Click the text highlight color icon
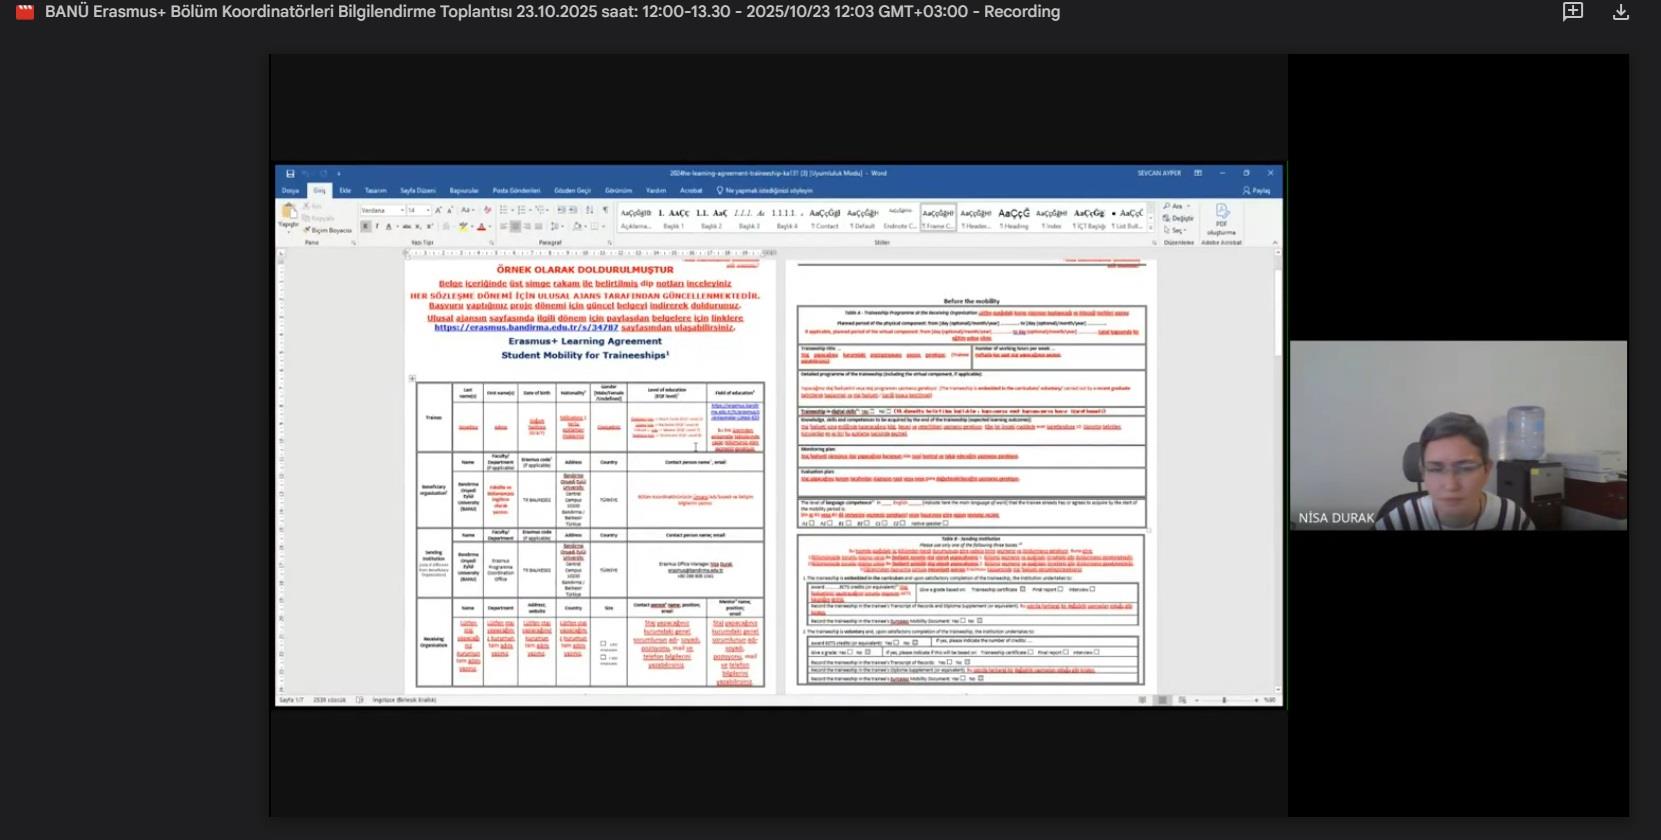This screenshot has height=840, width=1661. 463,227
